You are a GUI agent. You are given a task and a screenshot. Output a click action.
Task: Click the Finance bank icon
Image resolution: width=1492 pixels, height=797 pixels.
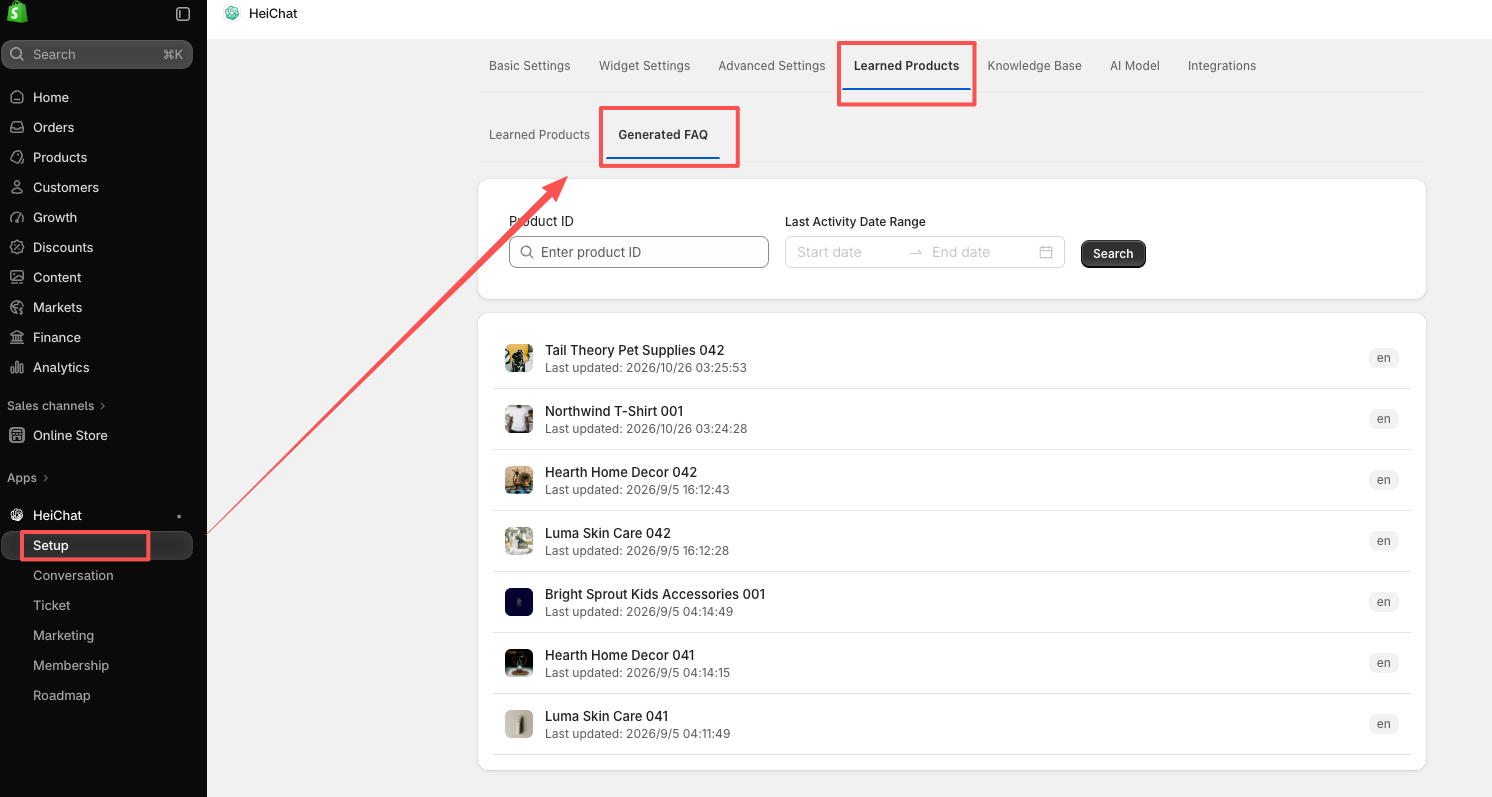(x=16, y=337)
